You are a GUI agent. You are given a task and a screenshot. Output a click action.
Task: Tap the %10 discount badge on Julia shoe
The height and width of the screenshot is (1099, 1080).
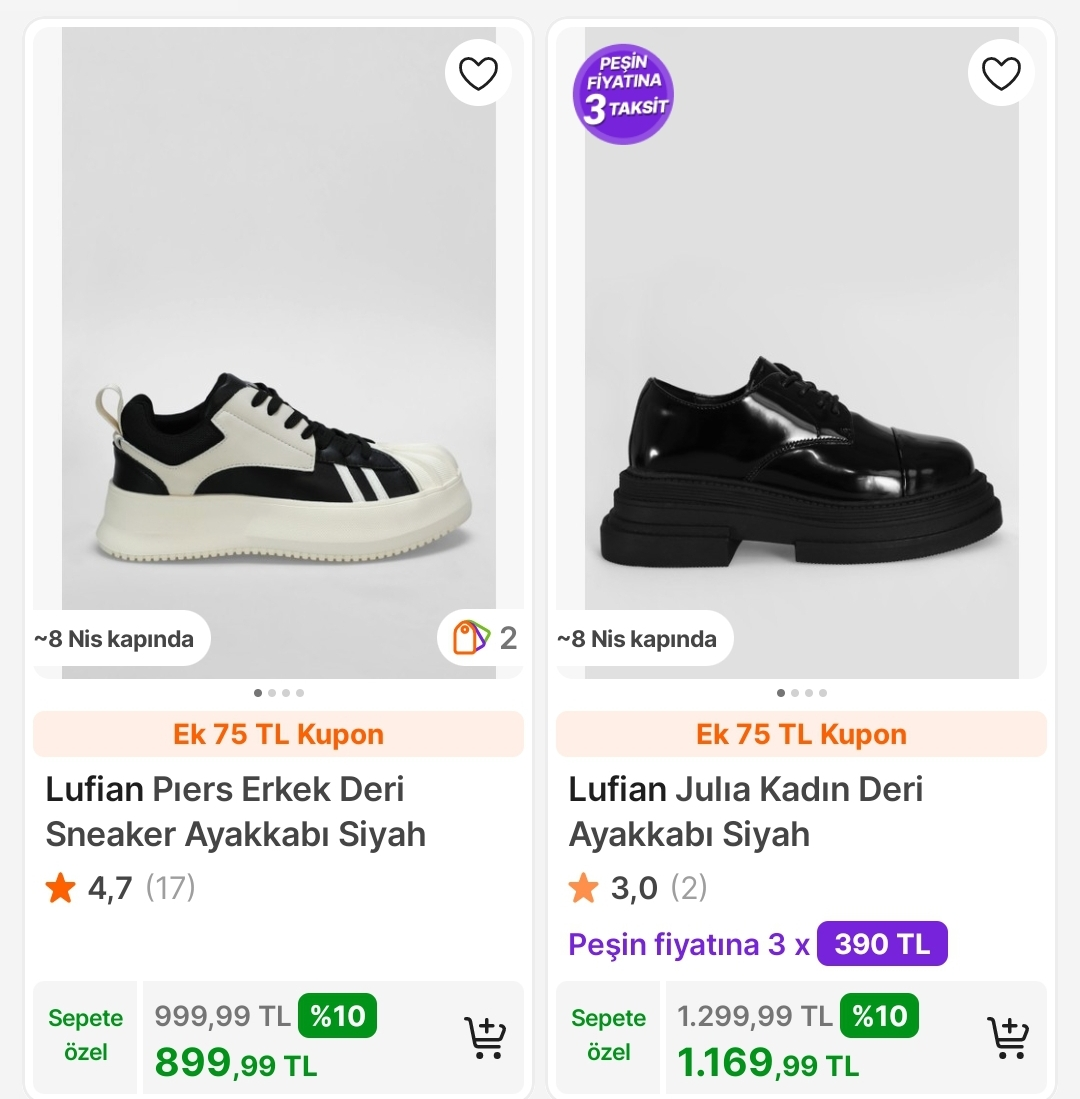pyautogui.click(x=879, y=1016)
